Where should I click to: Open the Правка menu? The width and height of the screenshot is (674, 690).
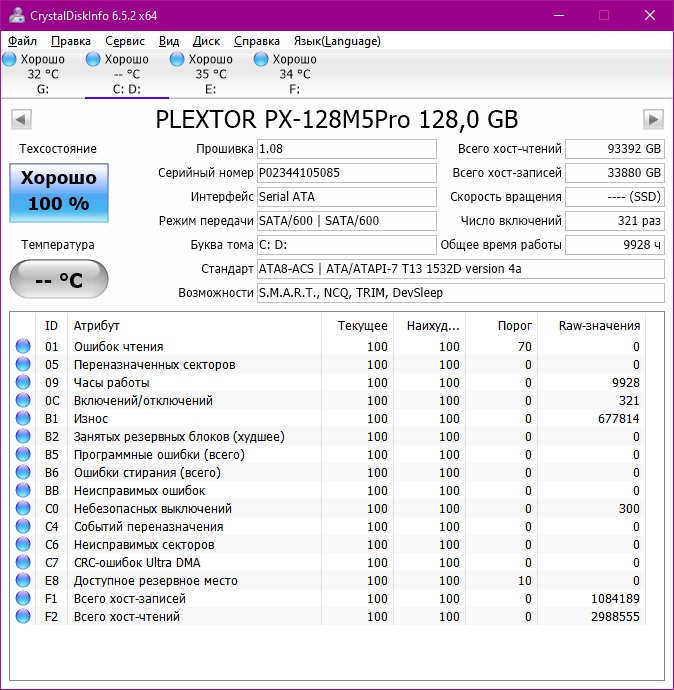pyautogui.click(x=71, y=41)
